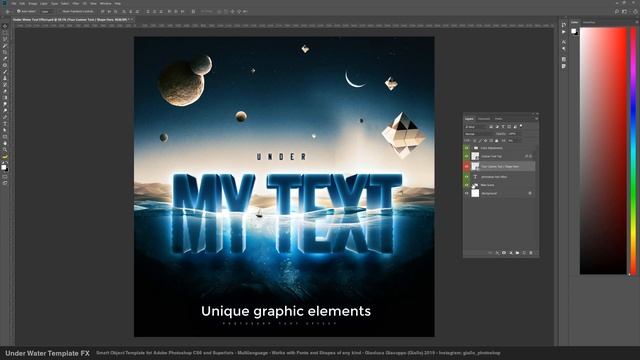This screenshot has width=640, height=360.
Task: Toggle layer filtering on/off switch
Action: tap(521, 126)
